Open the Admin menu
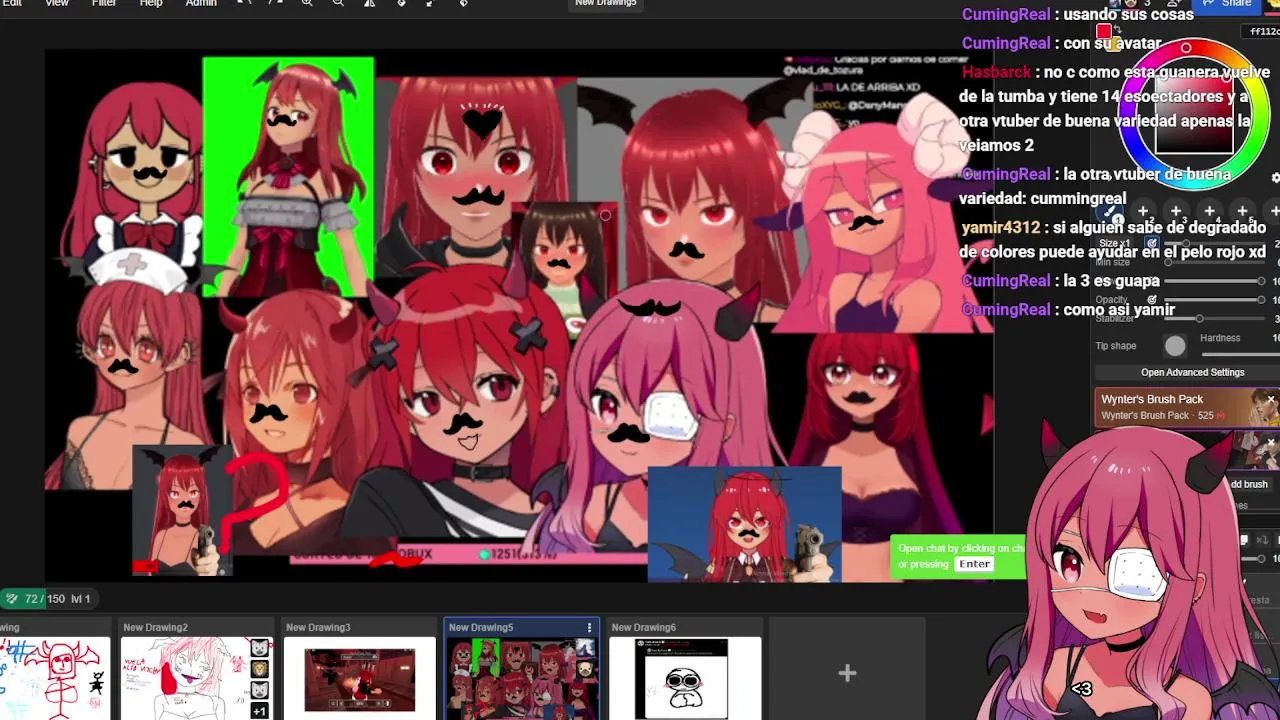Viewport: 1280px width, 720px height. pos(201,3)
